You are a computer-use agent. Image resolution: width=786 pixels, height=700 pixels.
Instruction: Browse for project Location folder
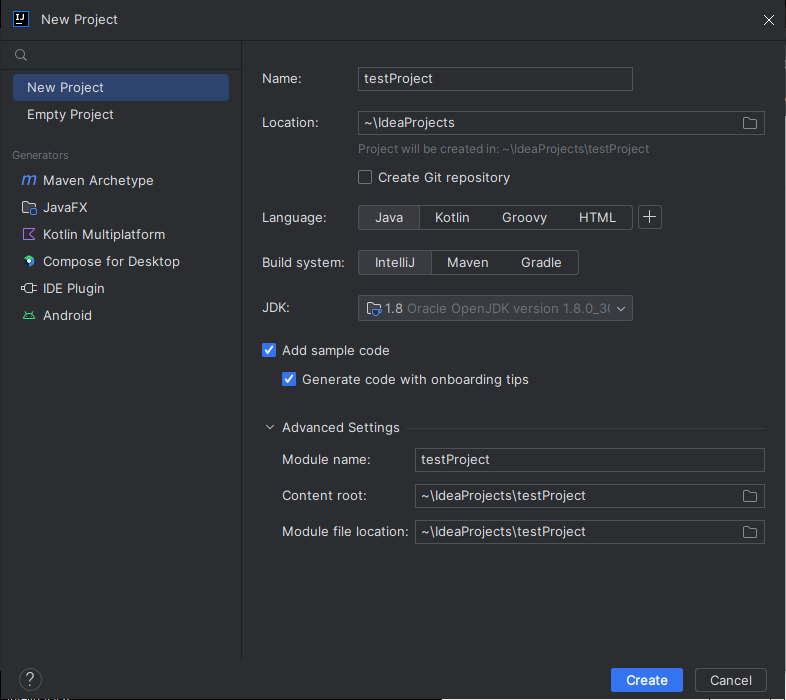tap(749, 123)
